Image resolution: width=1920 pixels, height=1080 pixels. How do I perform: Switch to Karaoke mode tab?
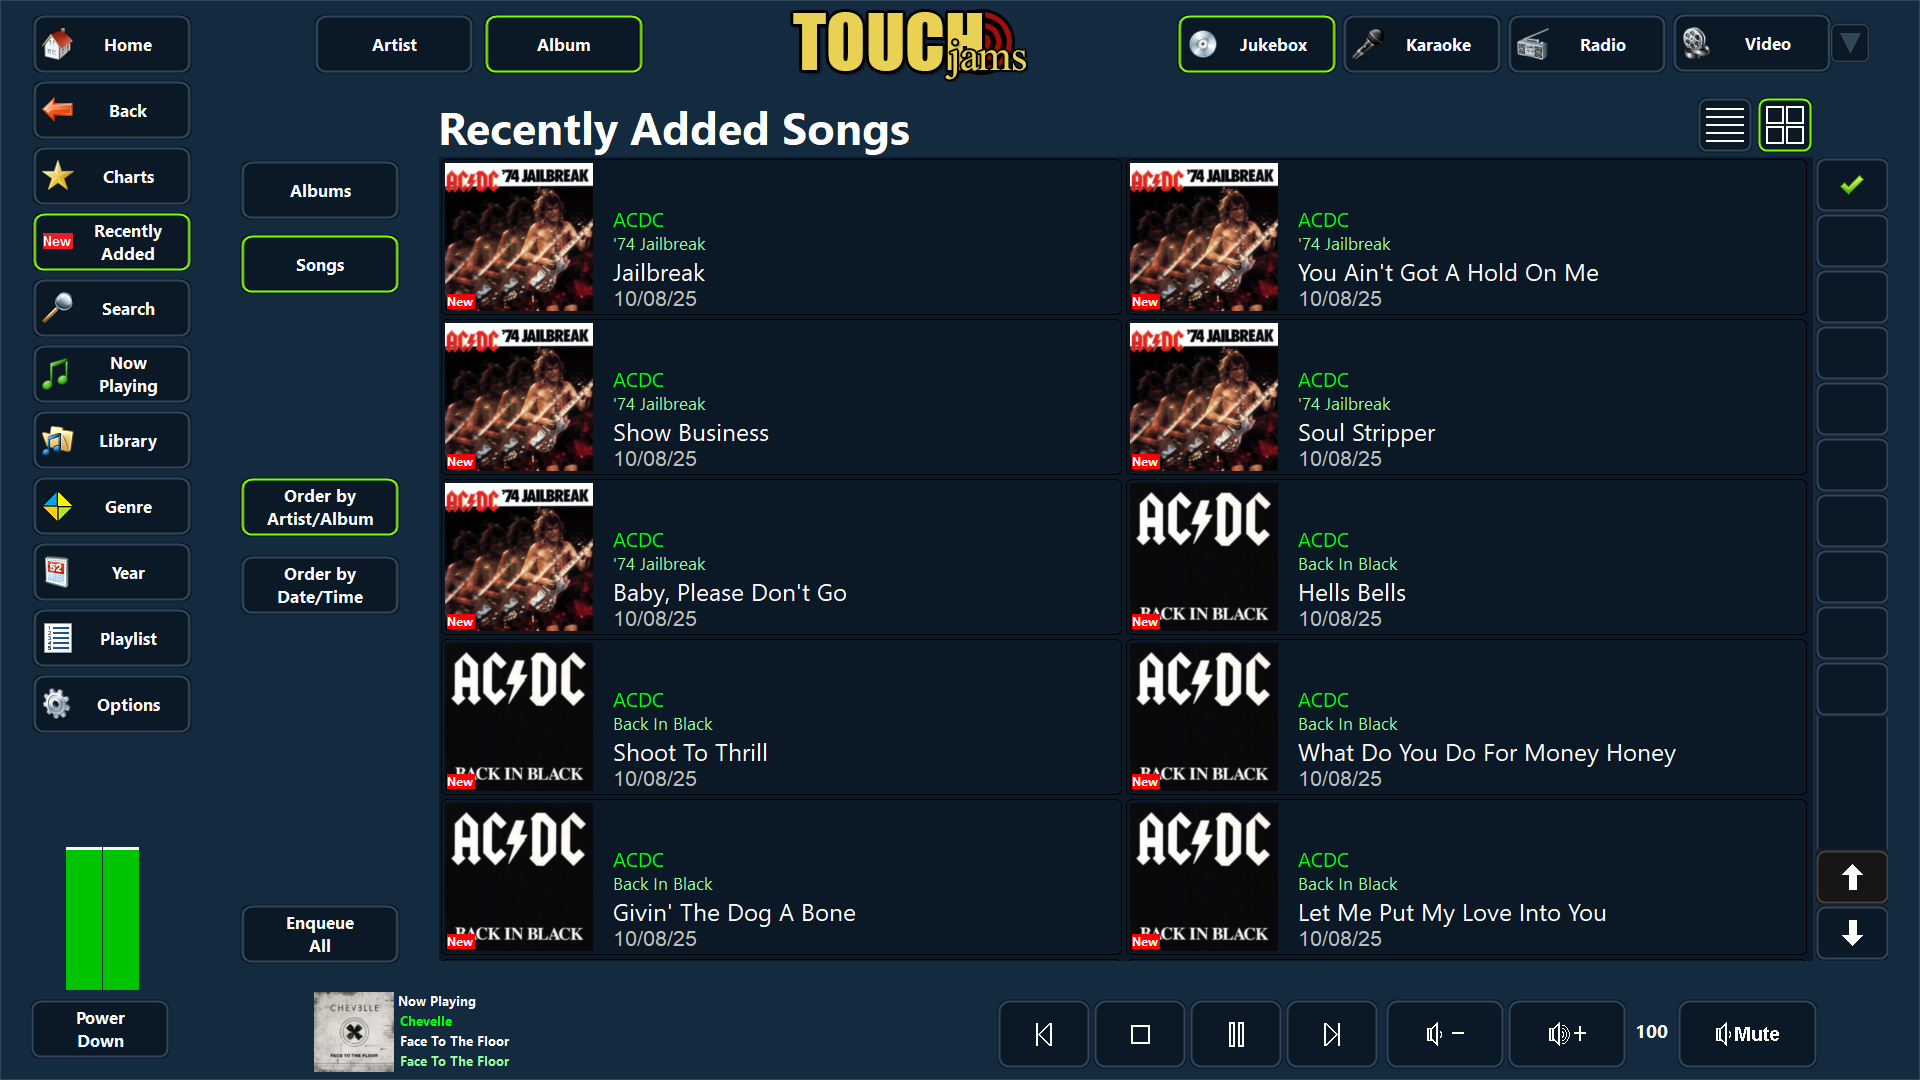1421,44
